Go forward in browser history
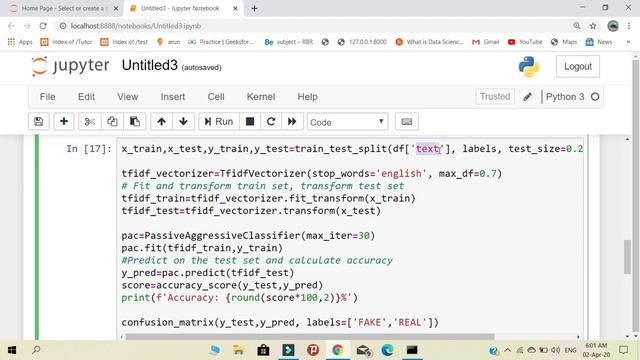The image size is (640, 360). click(x=27, y=26)
